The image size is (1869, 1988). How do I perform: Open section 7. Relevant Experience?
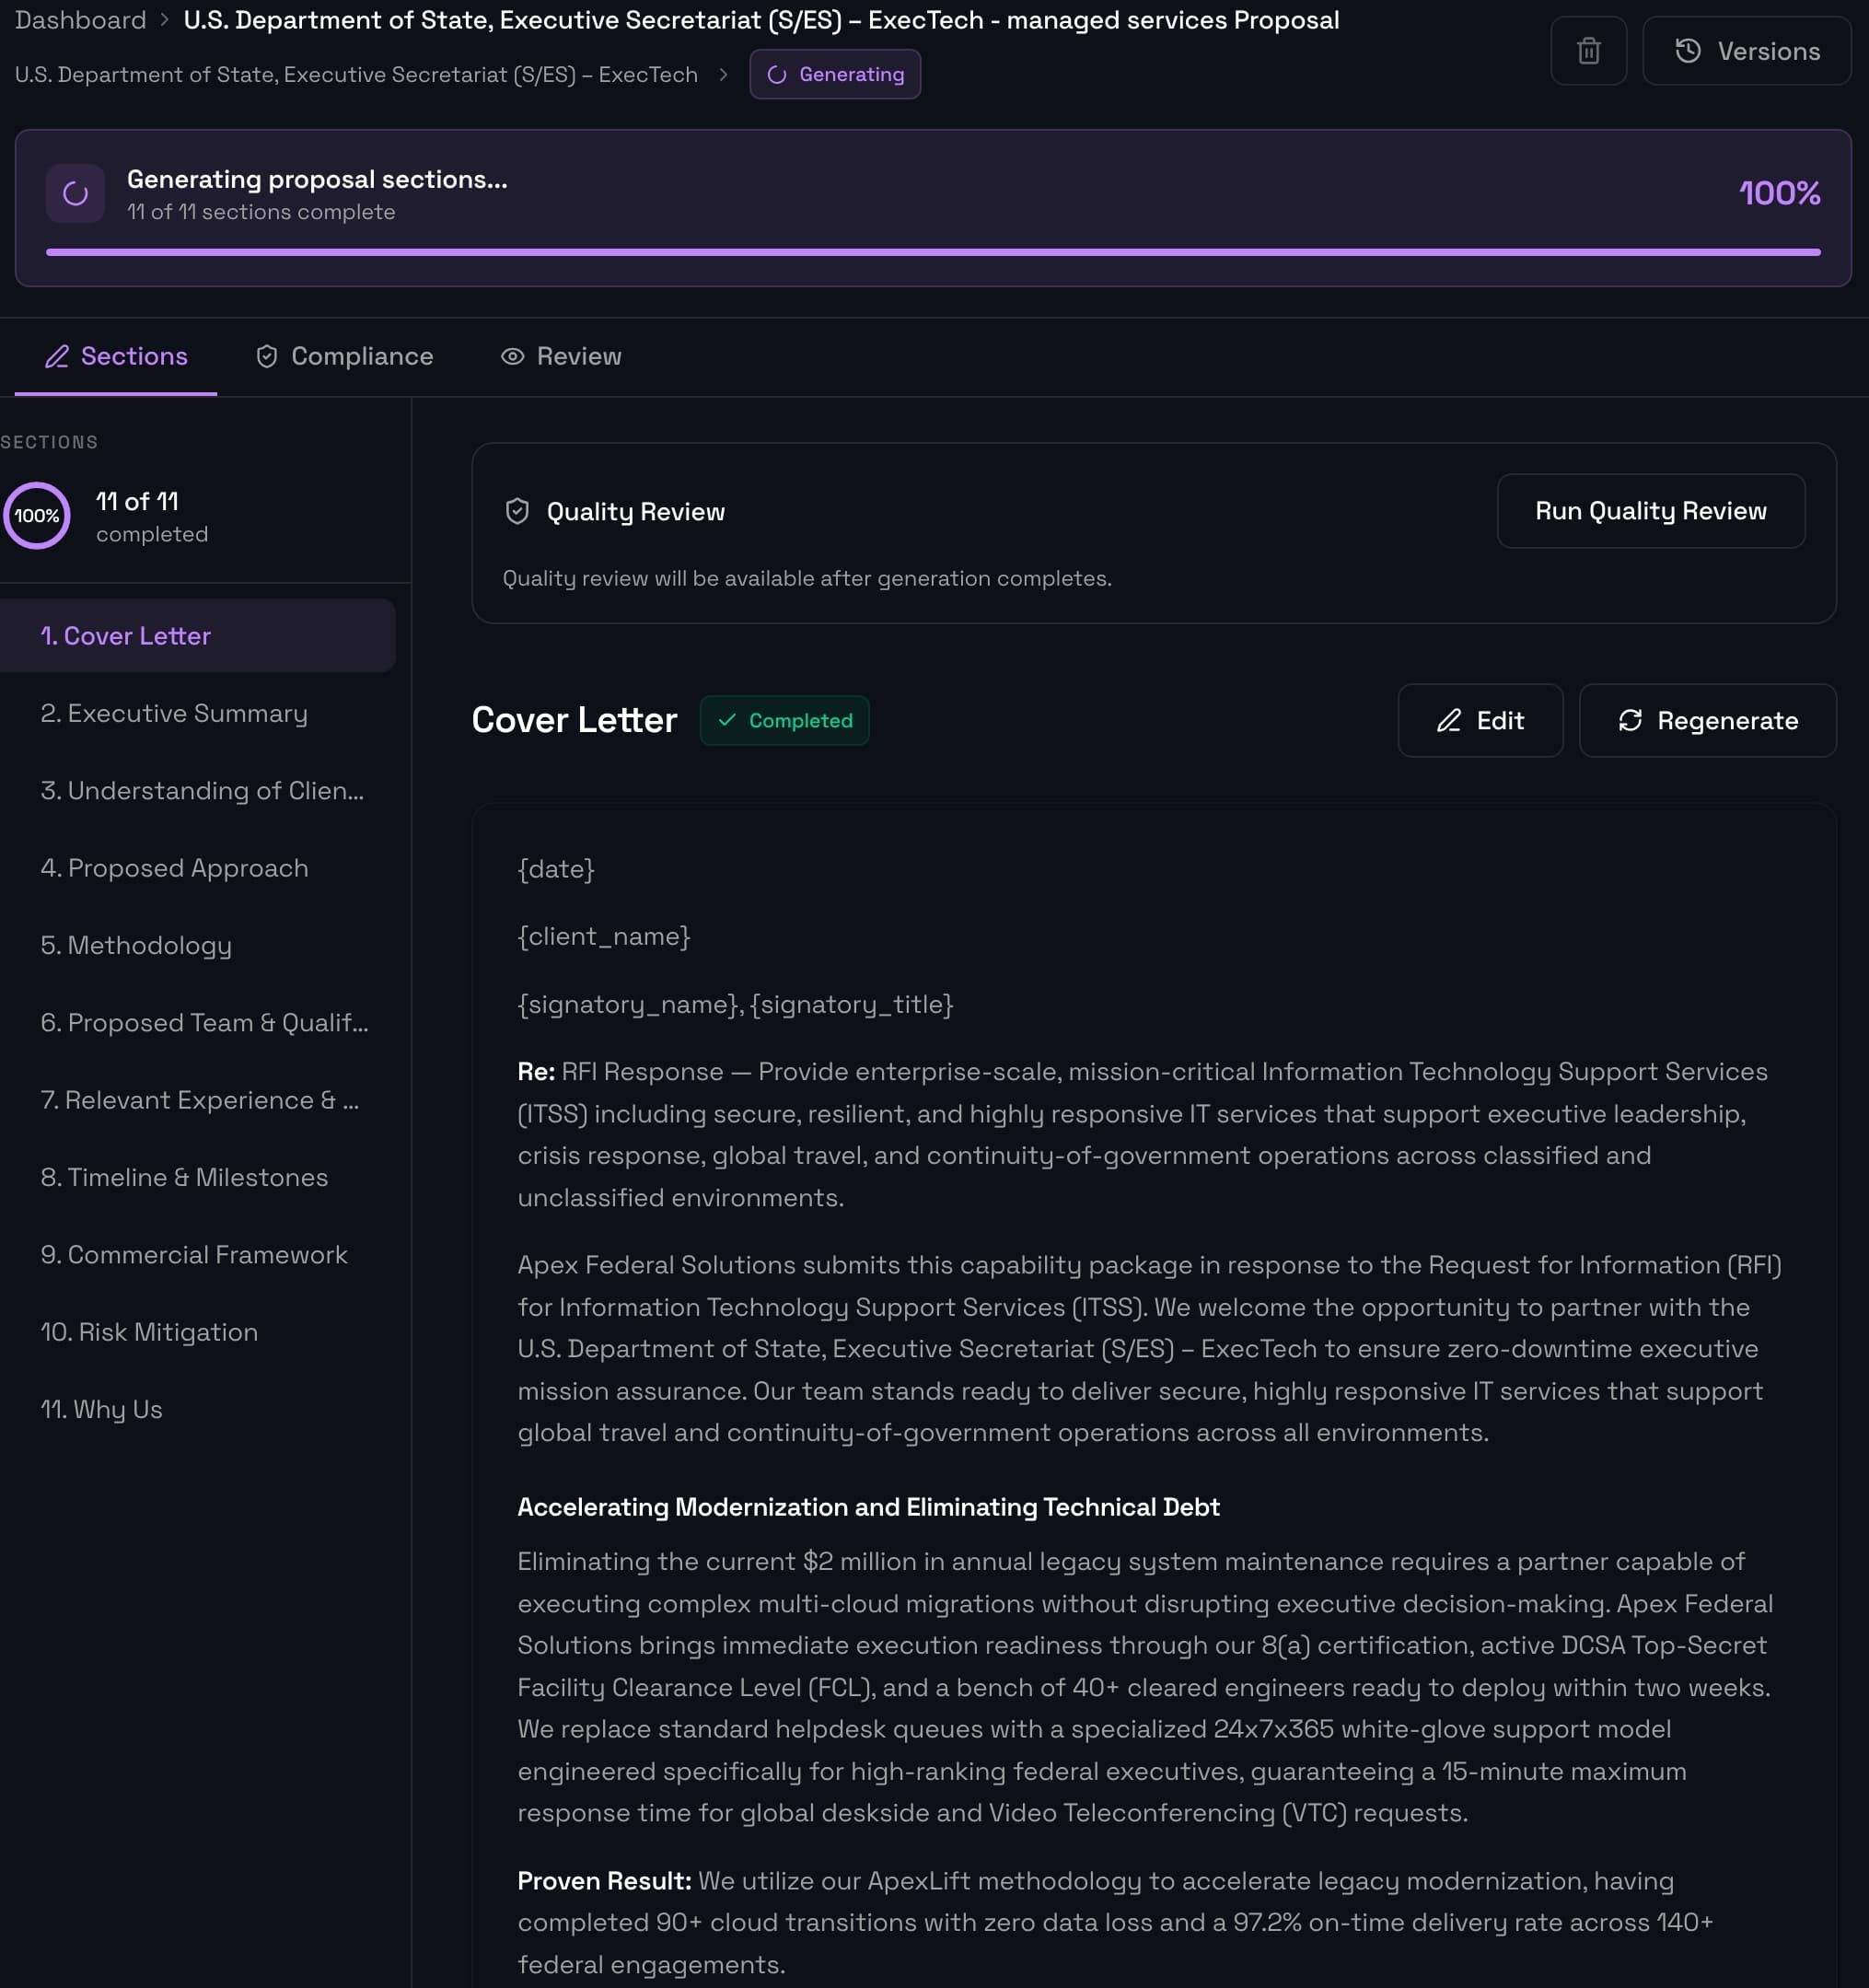[x=198, y=1100]
